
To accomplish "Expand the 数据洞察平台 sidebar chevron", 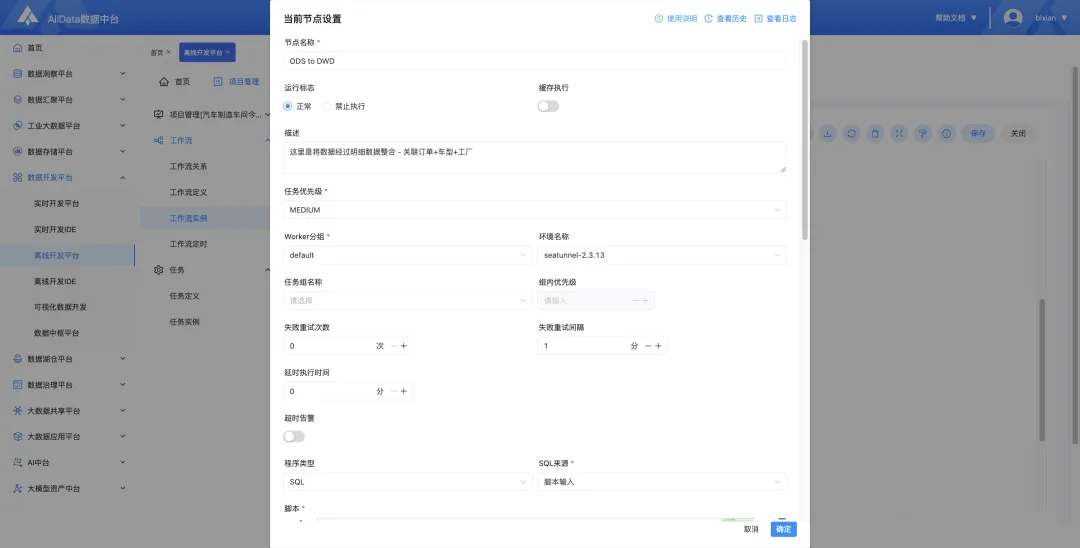I will [x=123, y=74].
